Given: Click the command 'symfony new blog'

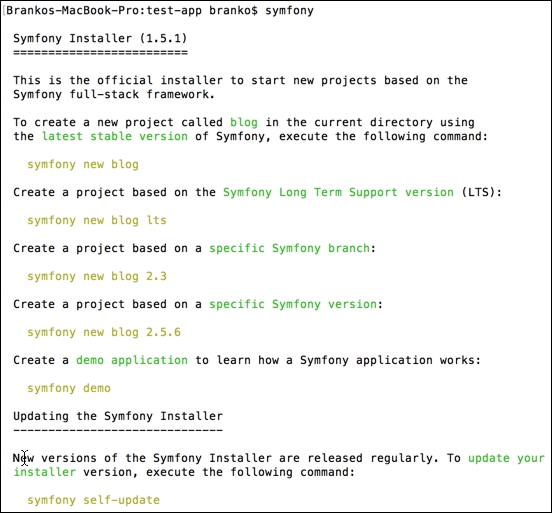Looking at the screenshot, I should (83, 164).
